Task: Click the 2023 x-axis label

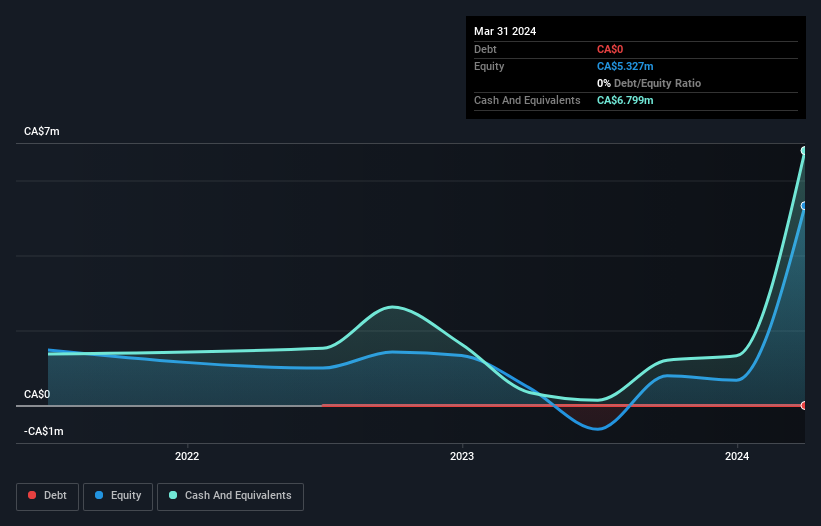Action: click(462, 456)
